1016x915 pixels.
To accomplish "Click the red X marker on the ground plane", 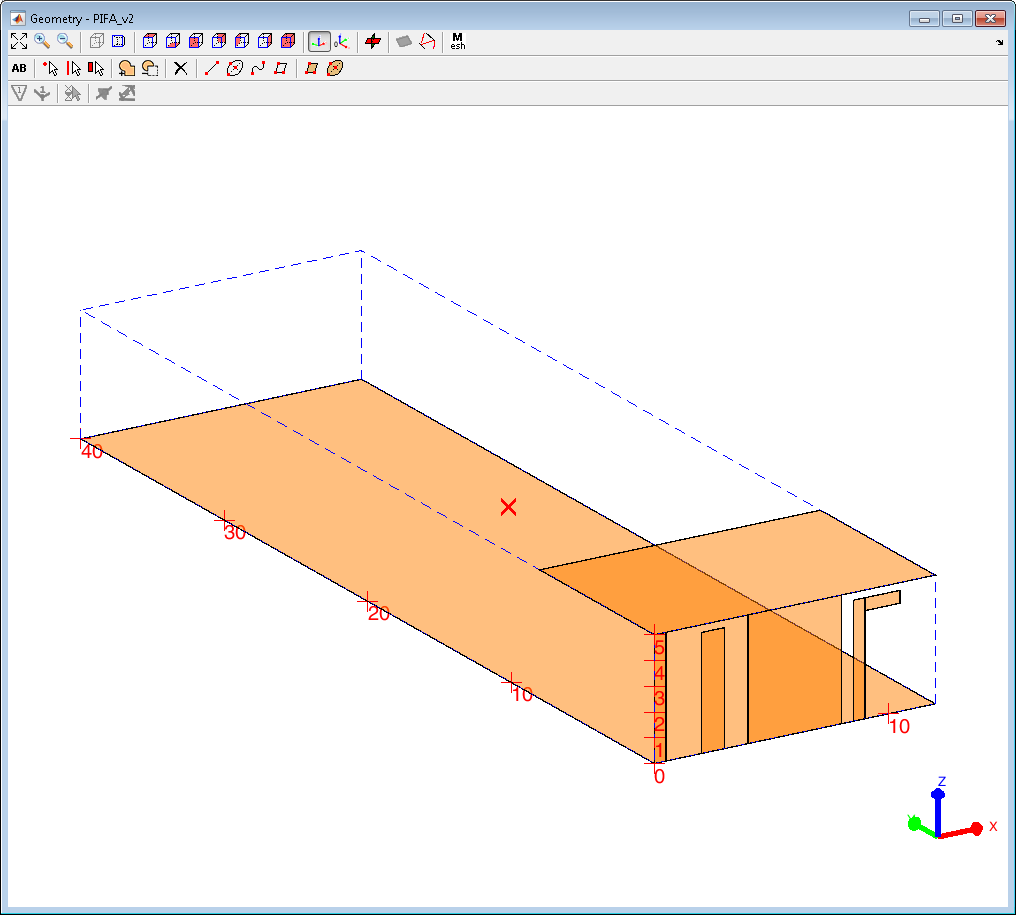I will [x=508, y=507].
